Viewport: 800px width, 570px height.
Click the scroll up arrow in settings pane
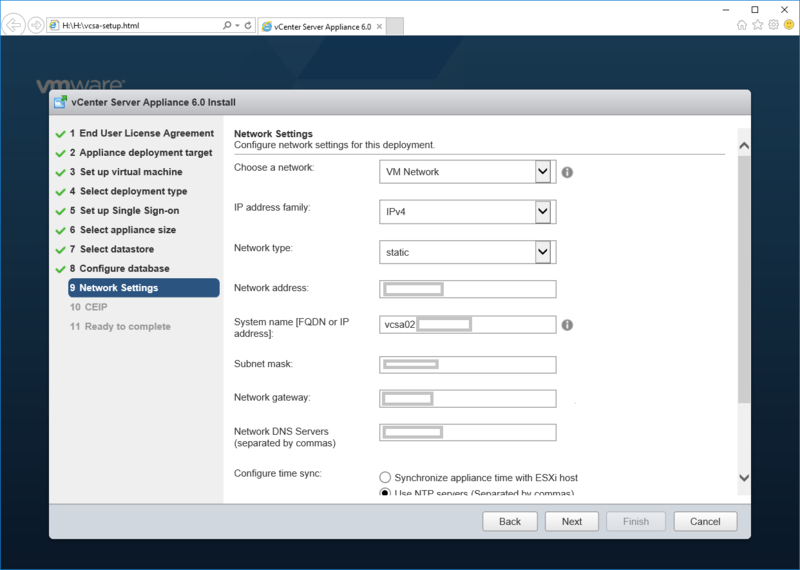[x=744, y=145]
